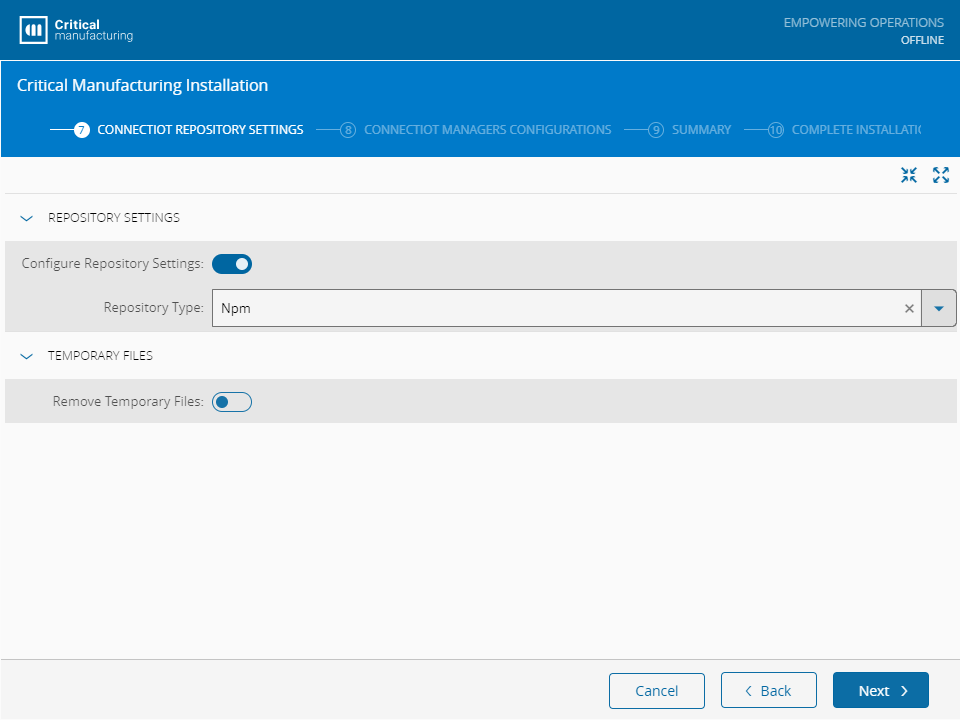Click step 9 circle icon
Image resolution: width=960 pixels, height=720 pixels.
click(x=656, y=130)
